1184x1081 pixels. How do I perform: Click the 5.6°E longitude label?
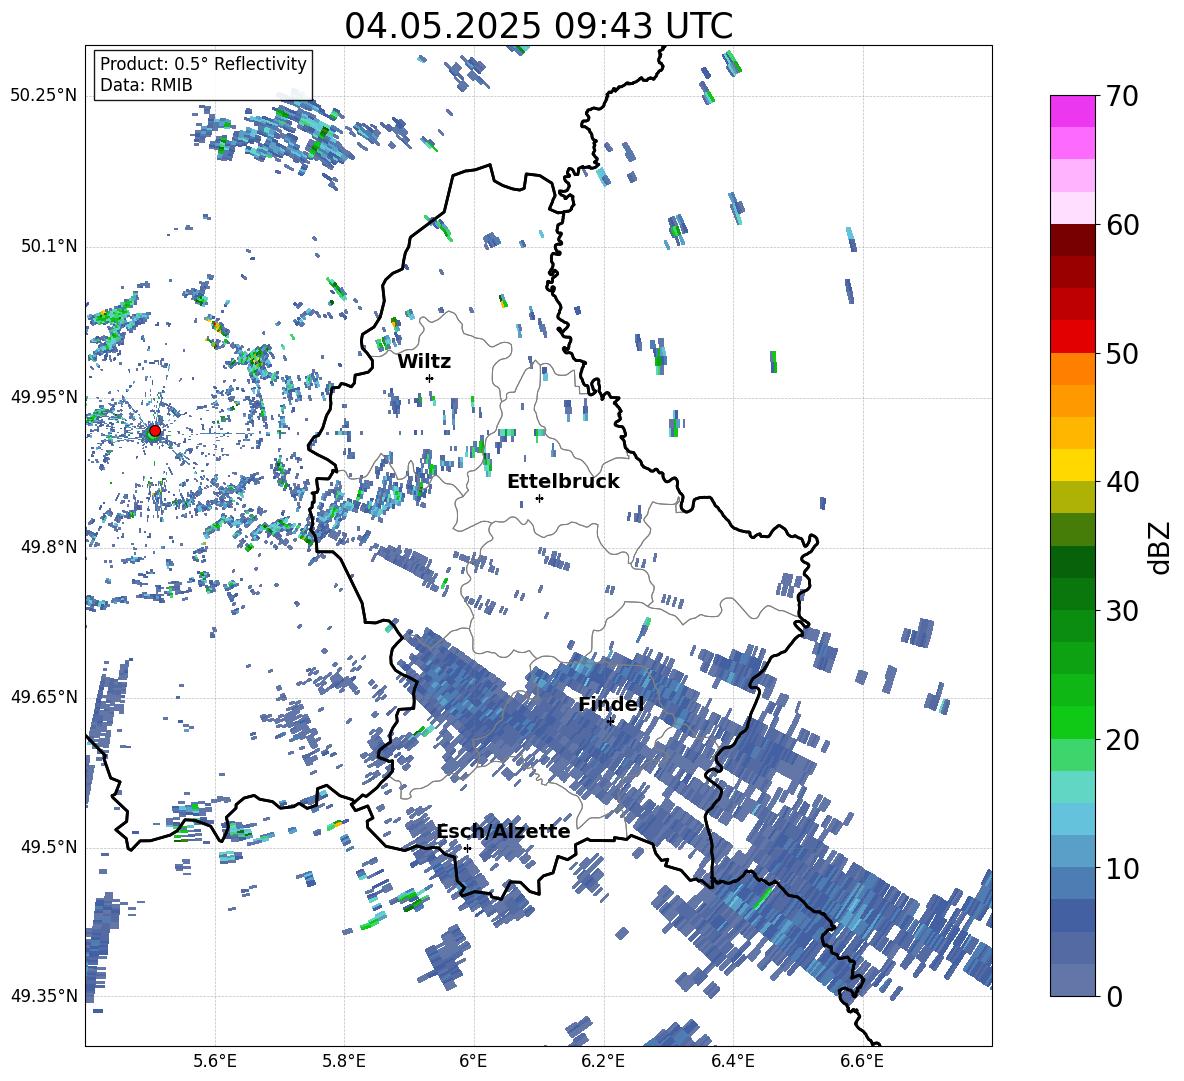coord(215,1061)
